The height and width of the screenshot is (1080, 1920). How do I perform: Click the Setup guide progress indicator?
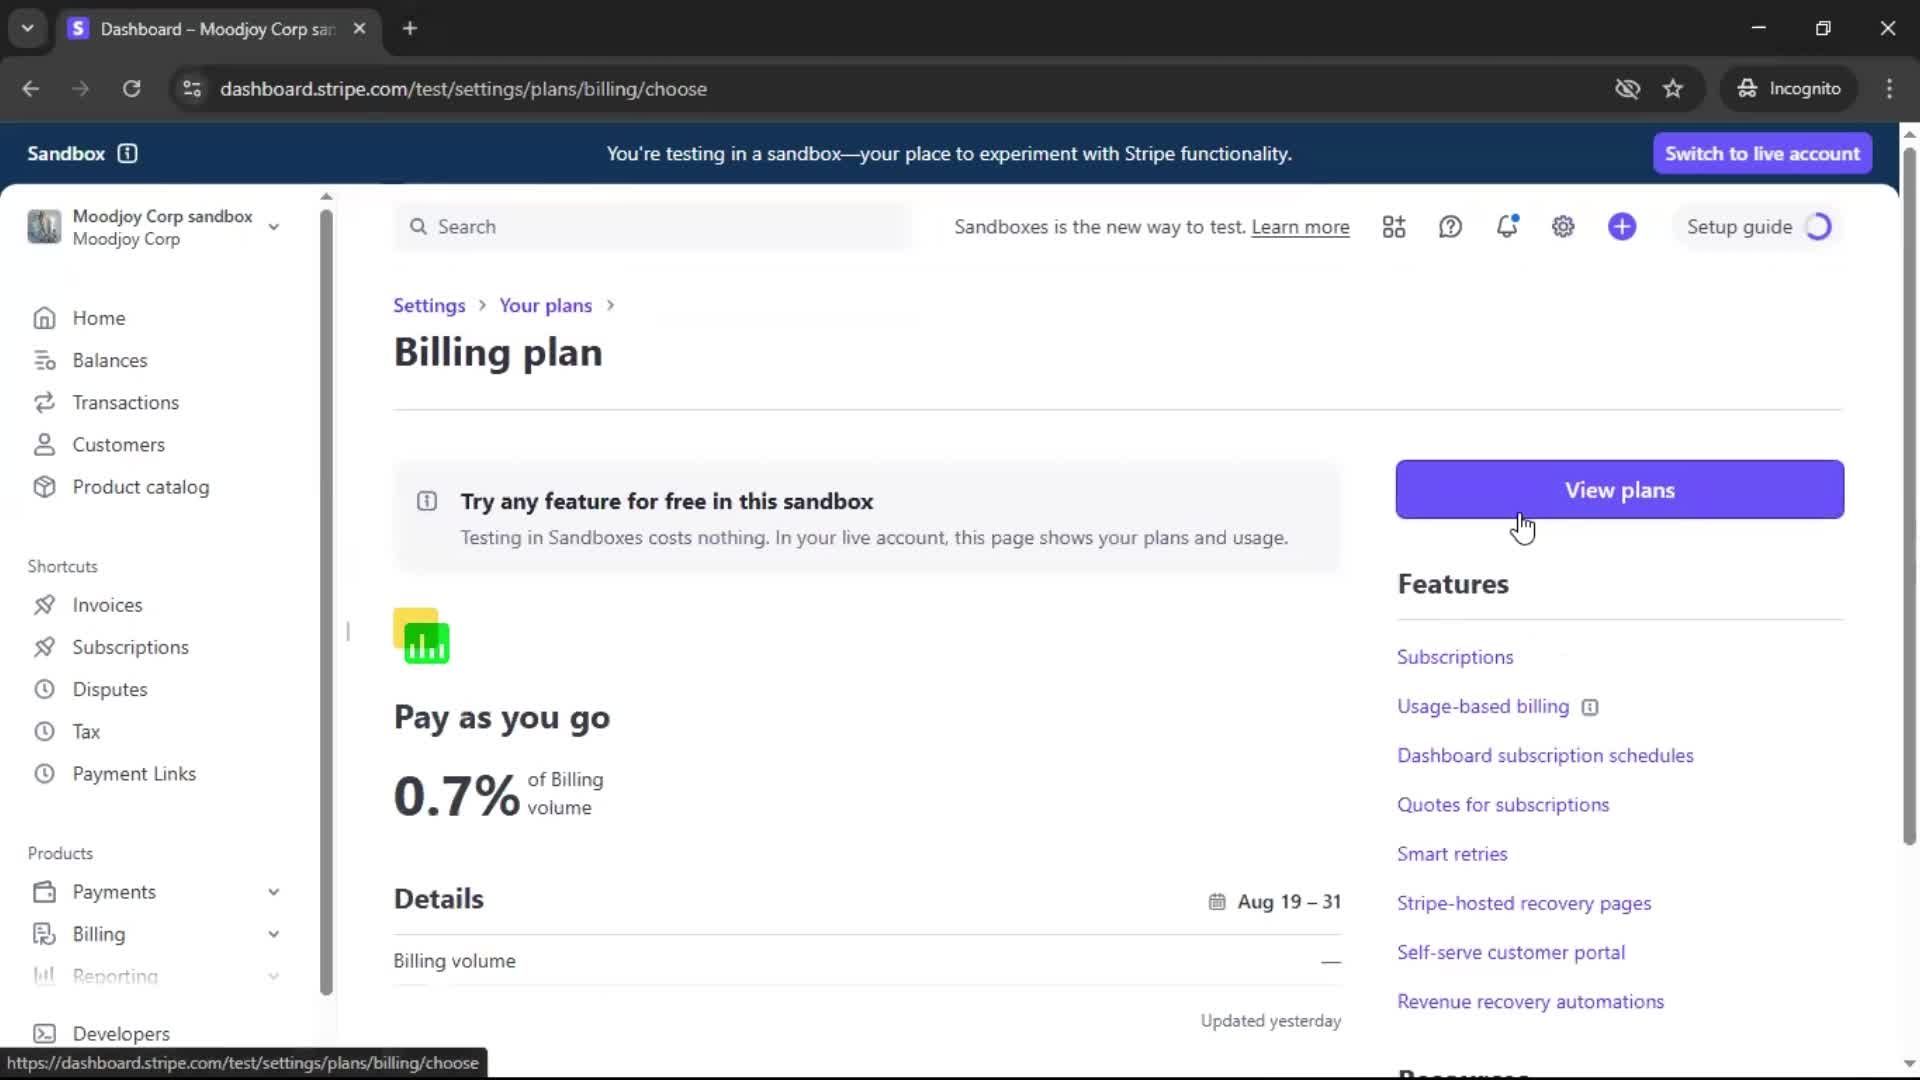pos(1818,227)
